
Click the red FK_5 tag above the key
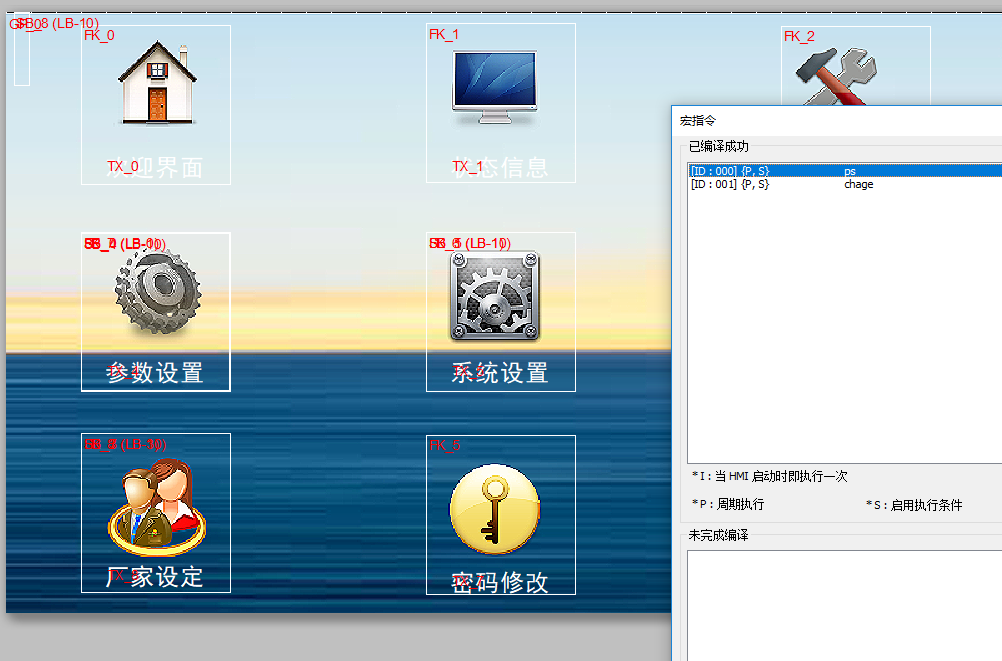click(444, 445)
